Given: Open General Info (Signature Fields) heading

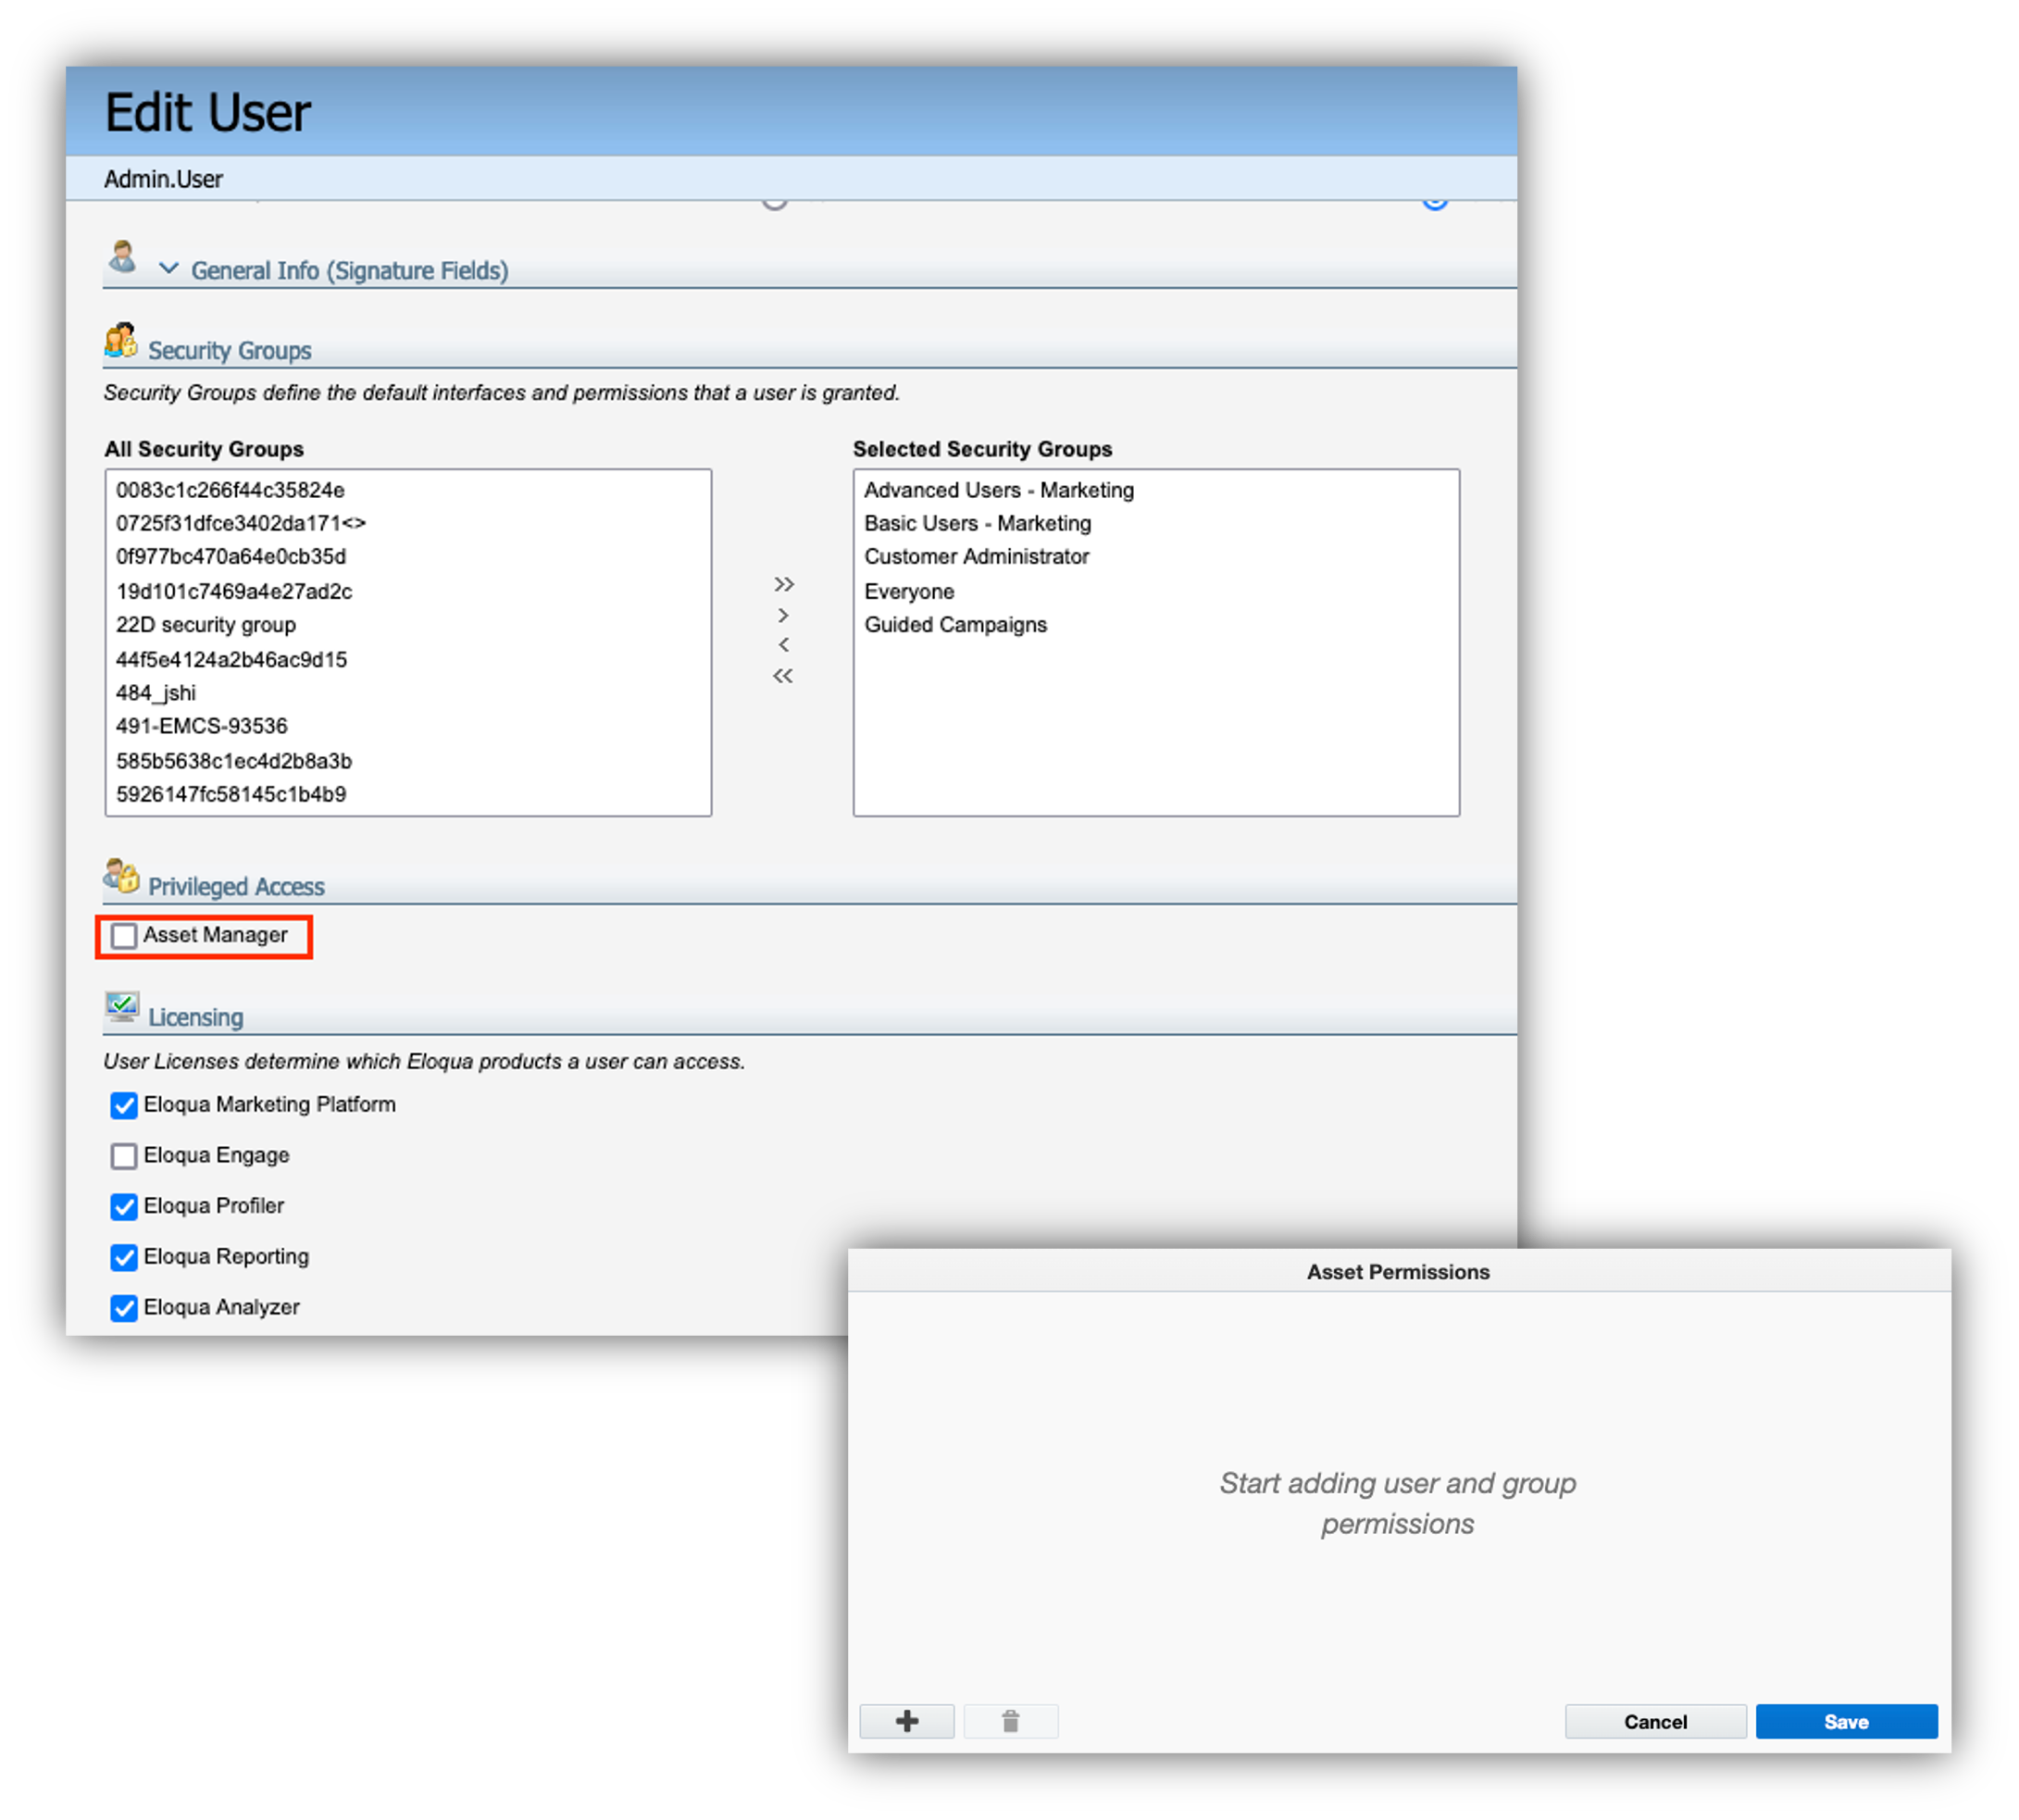Looking at the screenshot, I should tap(349, 271).
